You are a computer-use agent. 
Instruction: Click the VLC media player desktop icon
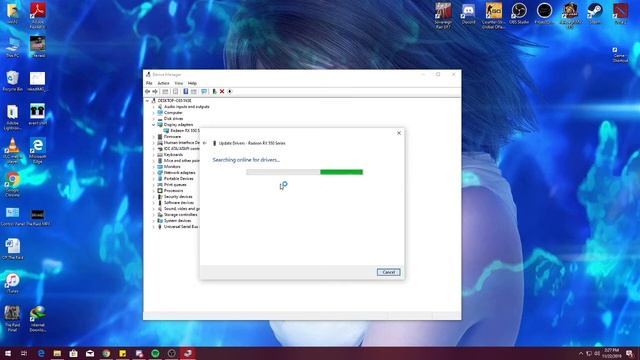click(13, 151)
